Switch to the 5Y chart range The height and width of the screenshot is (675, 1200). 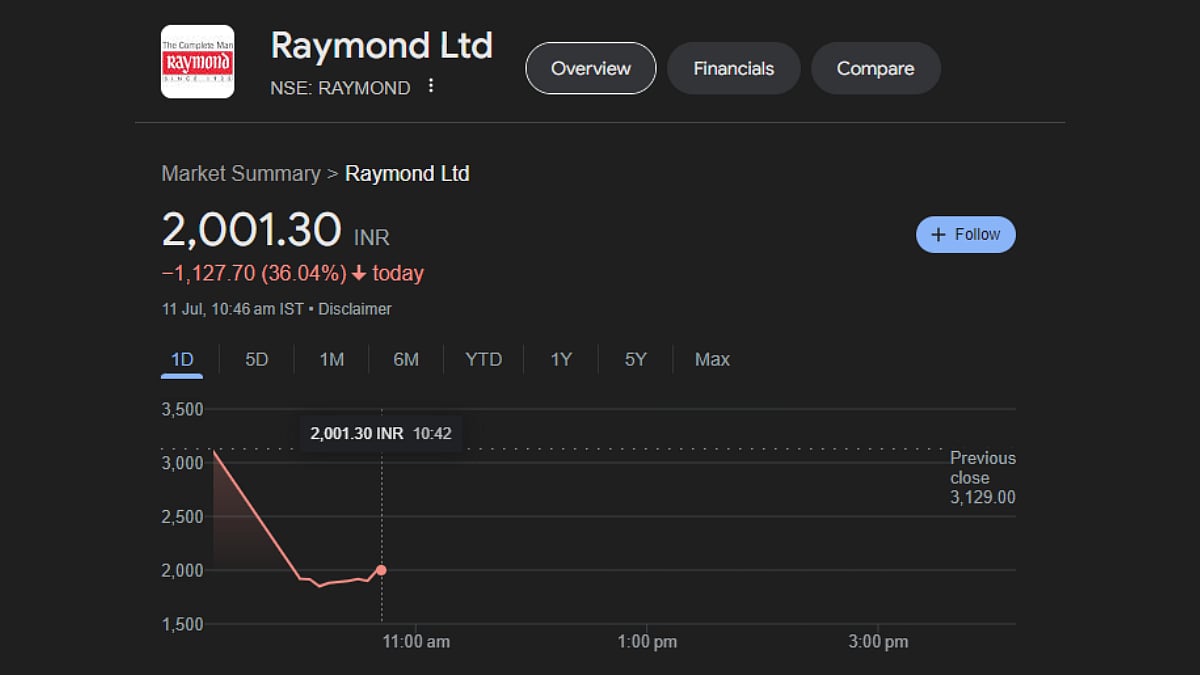click(635, 359)
